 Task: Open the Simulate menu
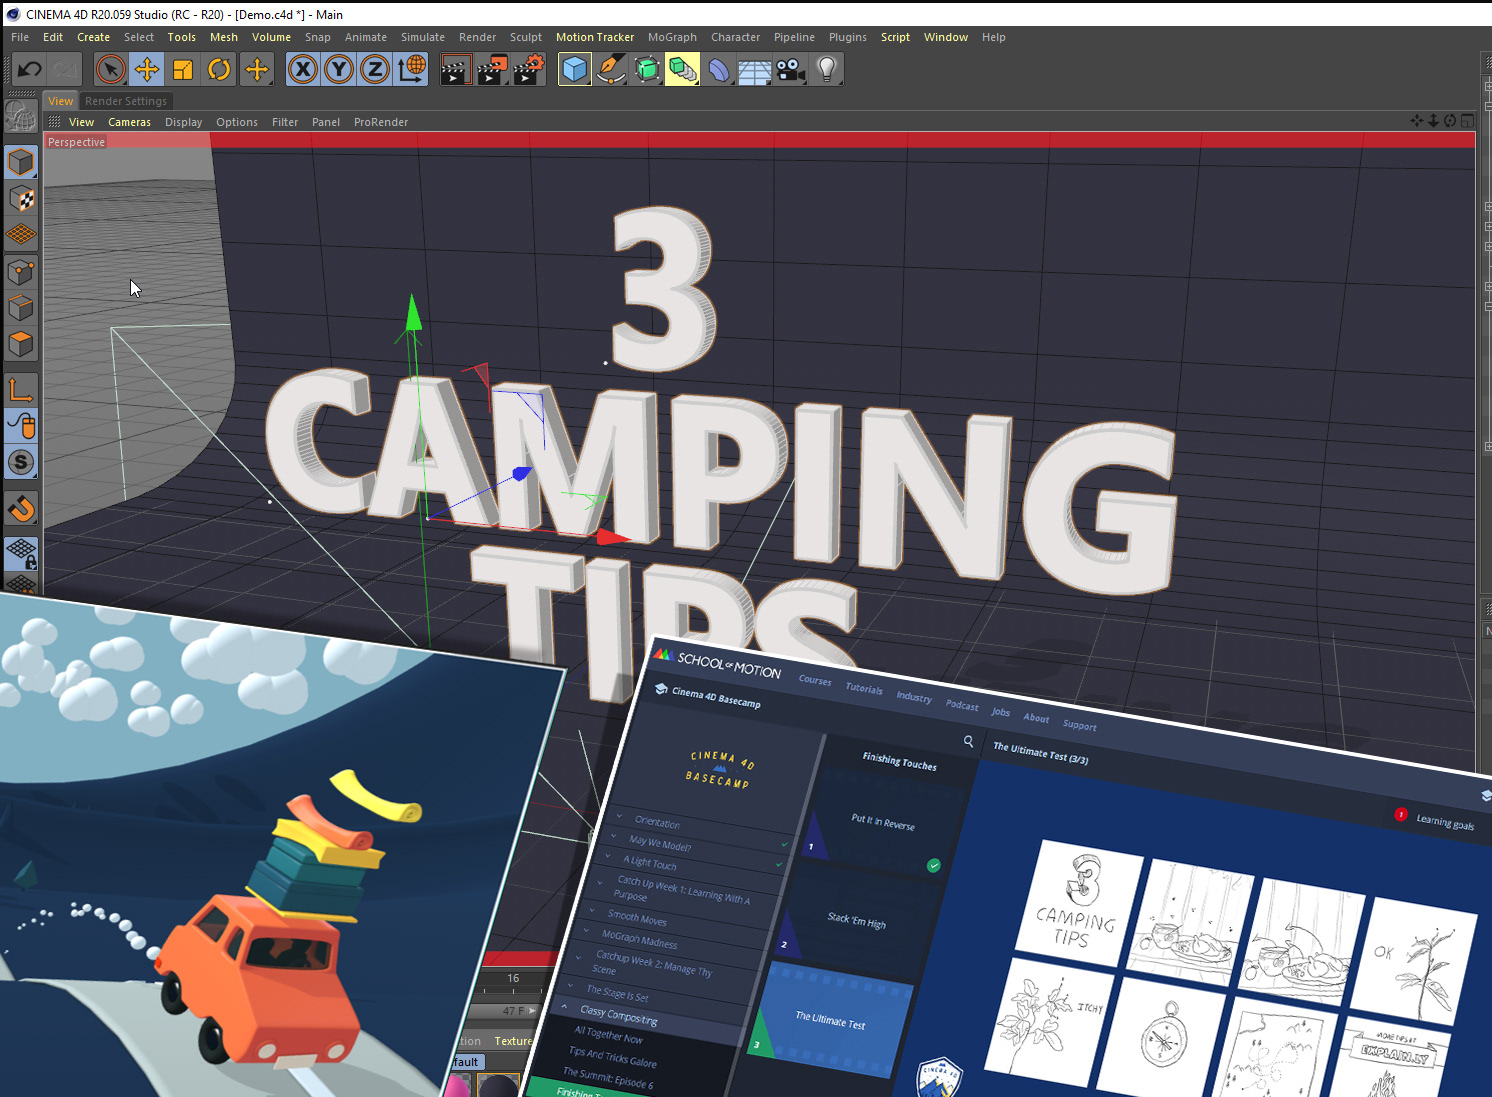pyautogui.click(x=423, y=37)
